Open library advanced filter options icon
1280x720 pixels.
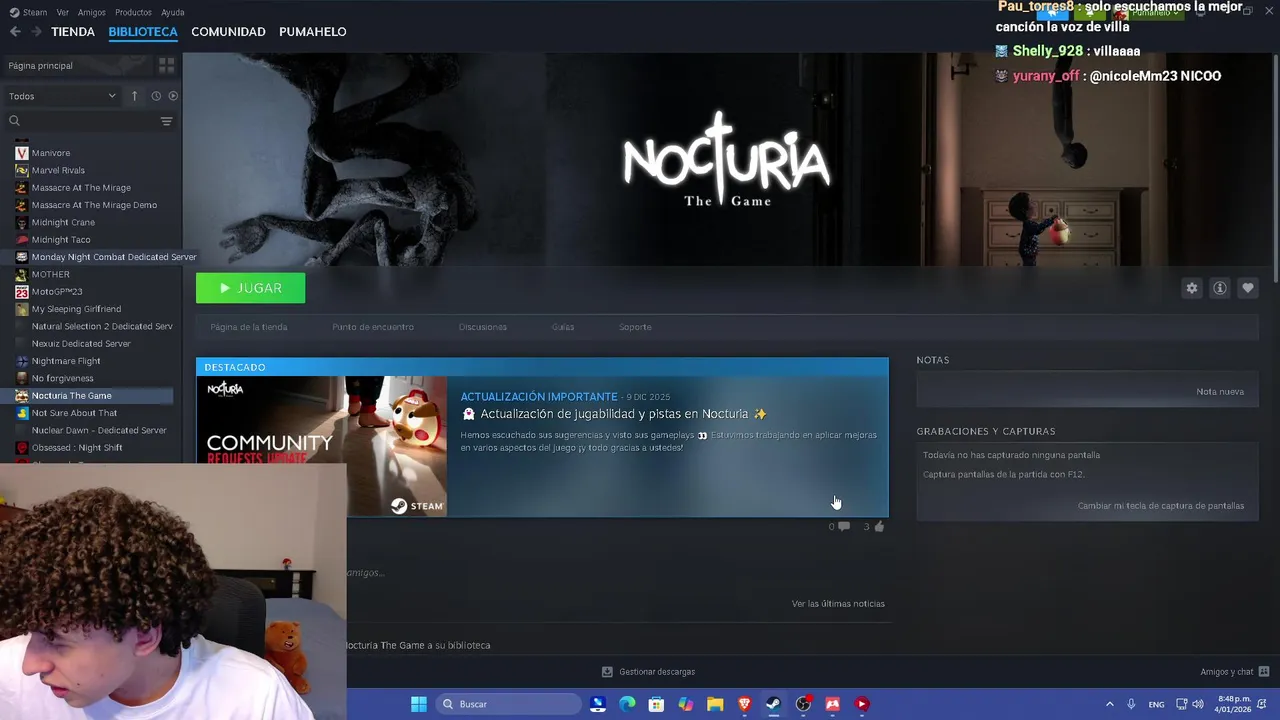167,121
